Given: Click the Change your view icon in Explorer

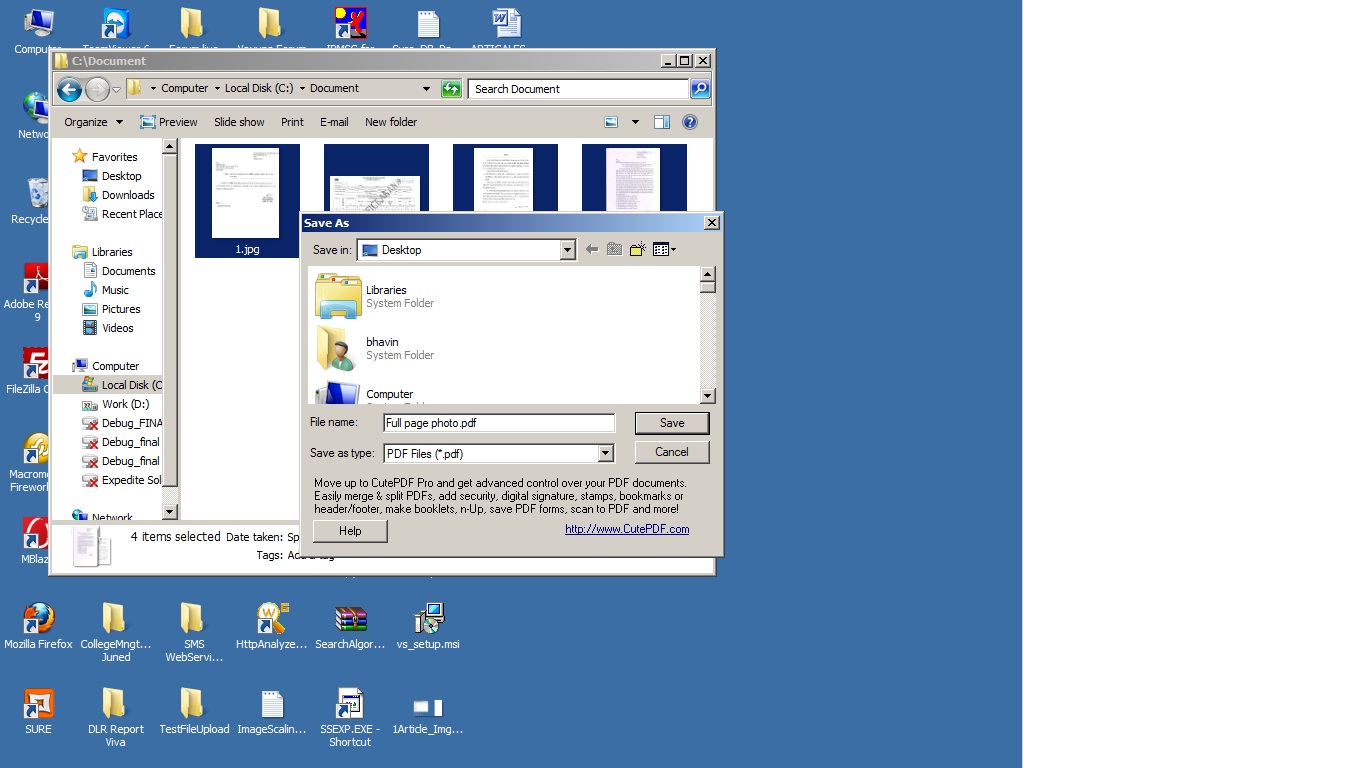Looking at the screenshot, I should pos(611,122).
